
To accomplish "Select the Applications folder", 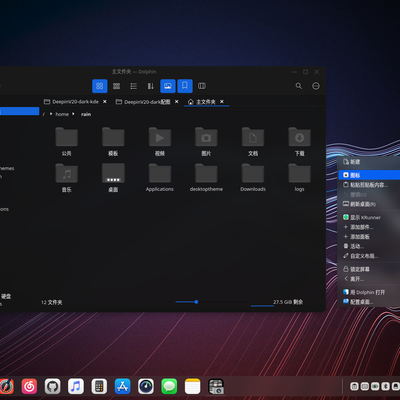I will pyautogui.click(x=160, y=178).
